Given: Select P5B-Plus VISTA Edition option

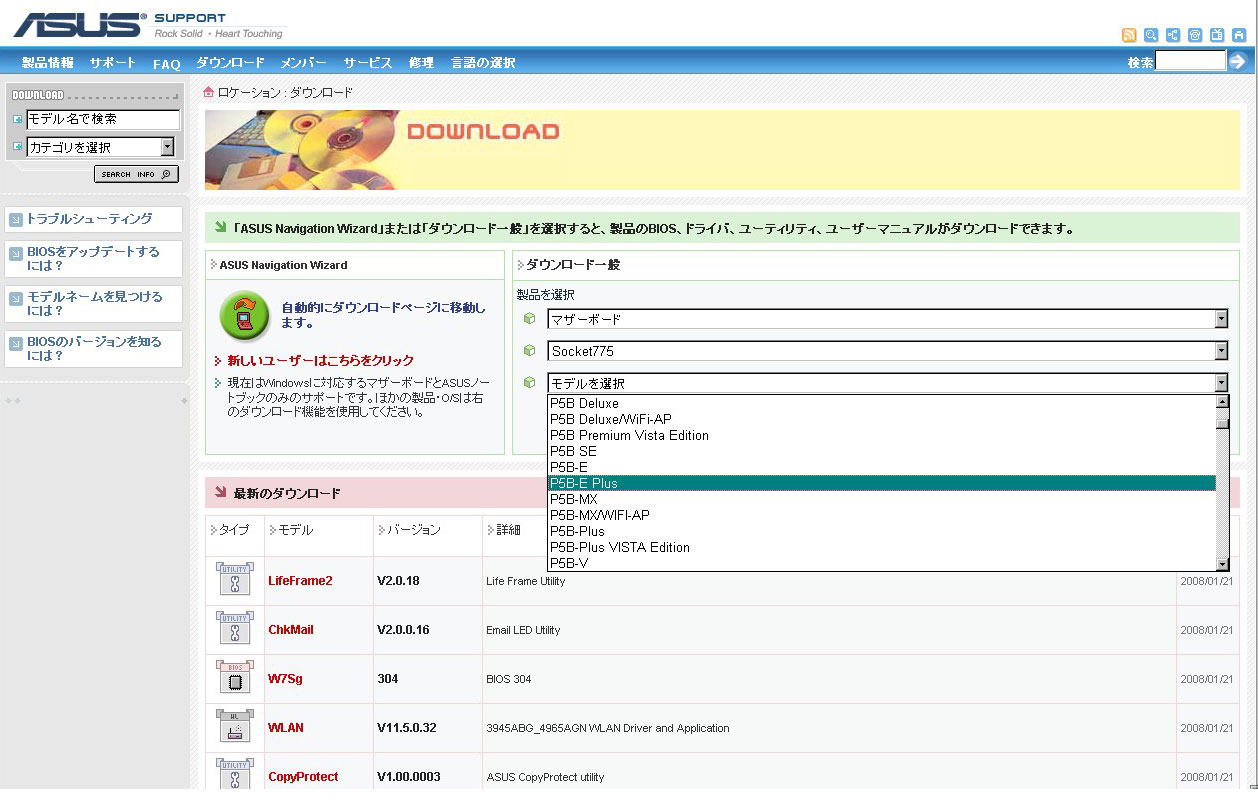Looking at the screenshot, I should 882,547.
